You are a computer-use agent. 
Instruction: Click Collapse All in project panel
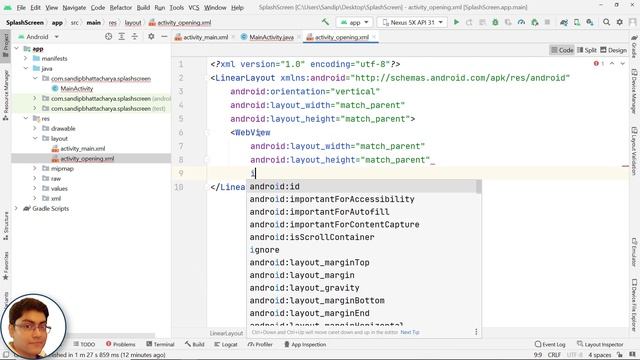(x=135, y=37)
